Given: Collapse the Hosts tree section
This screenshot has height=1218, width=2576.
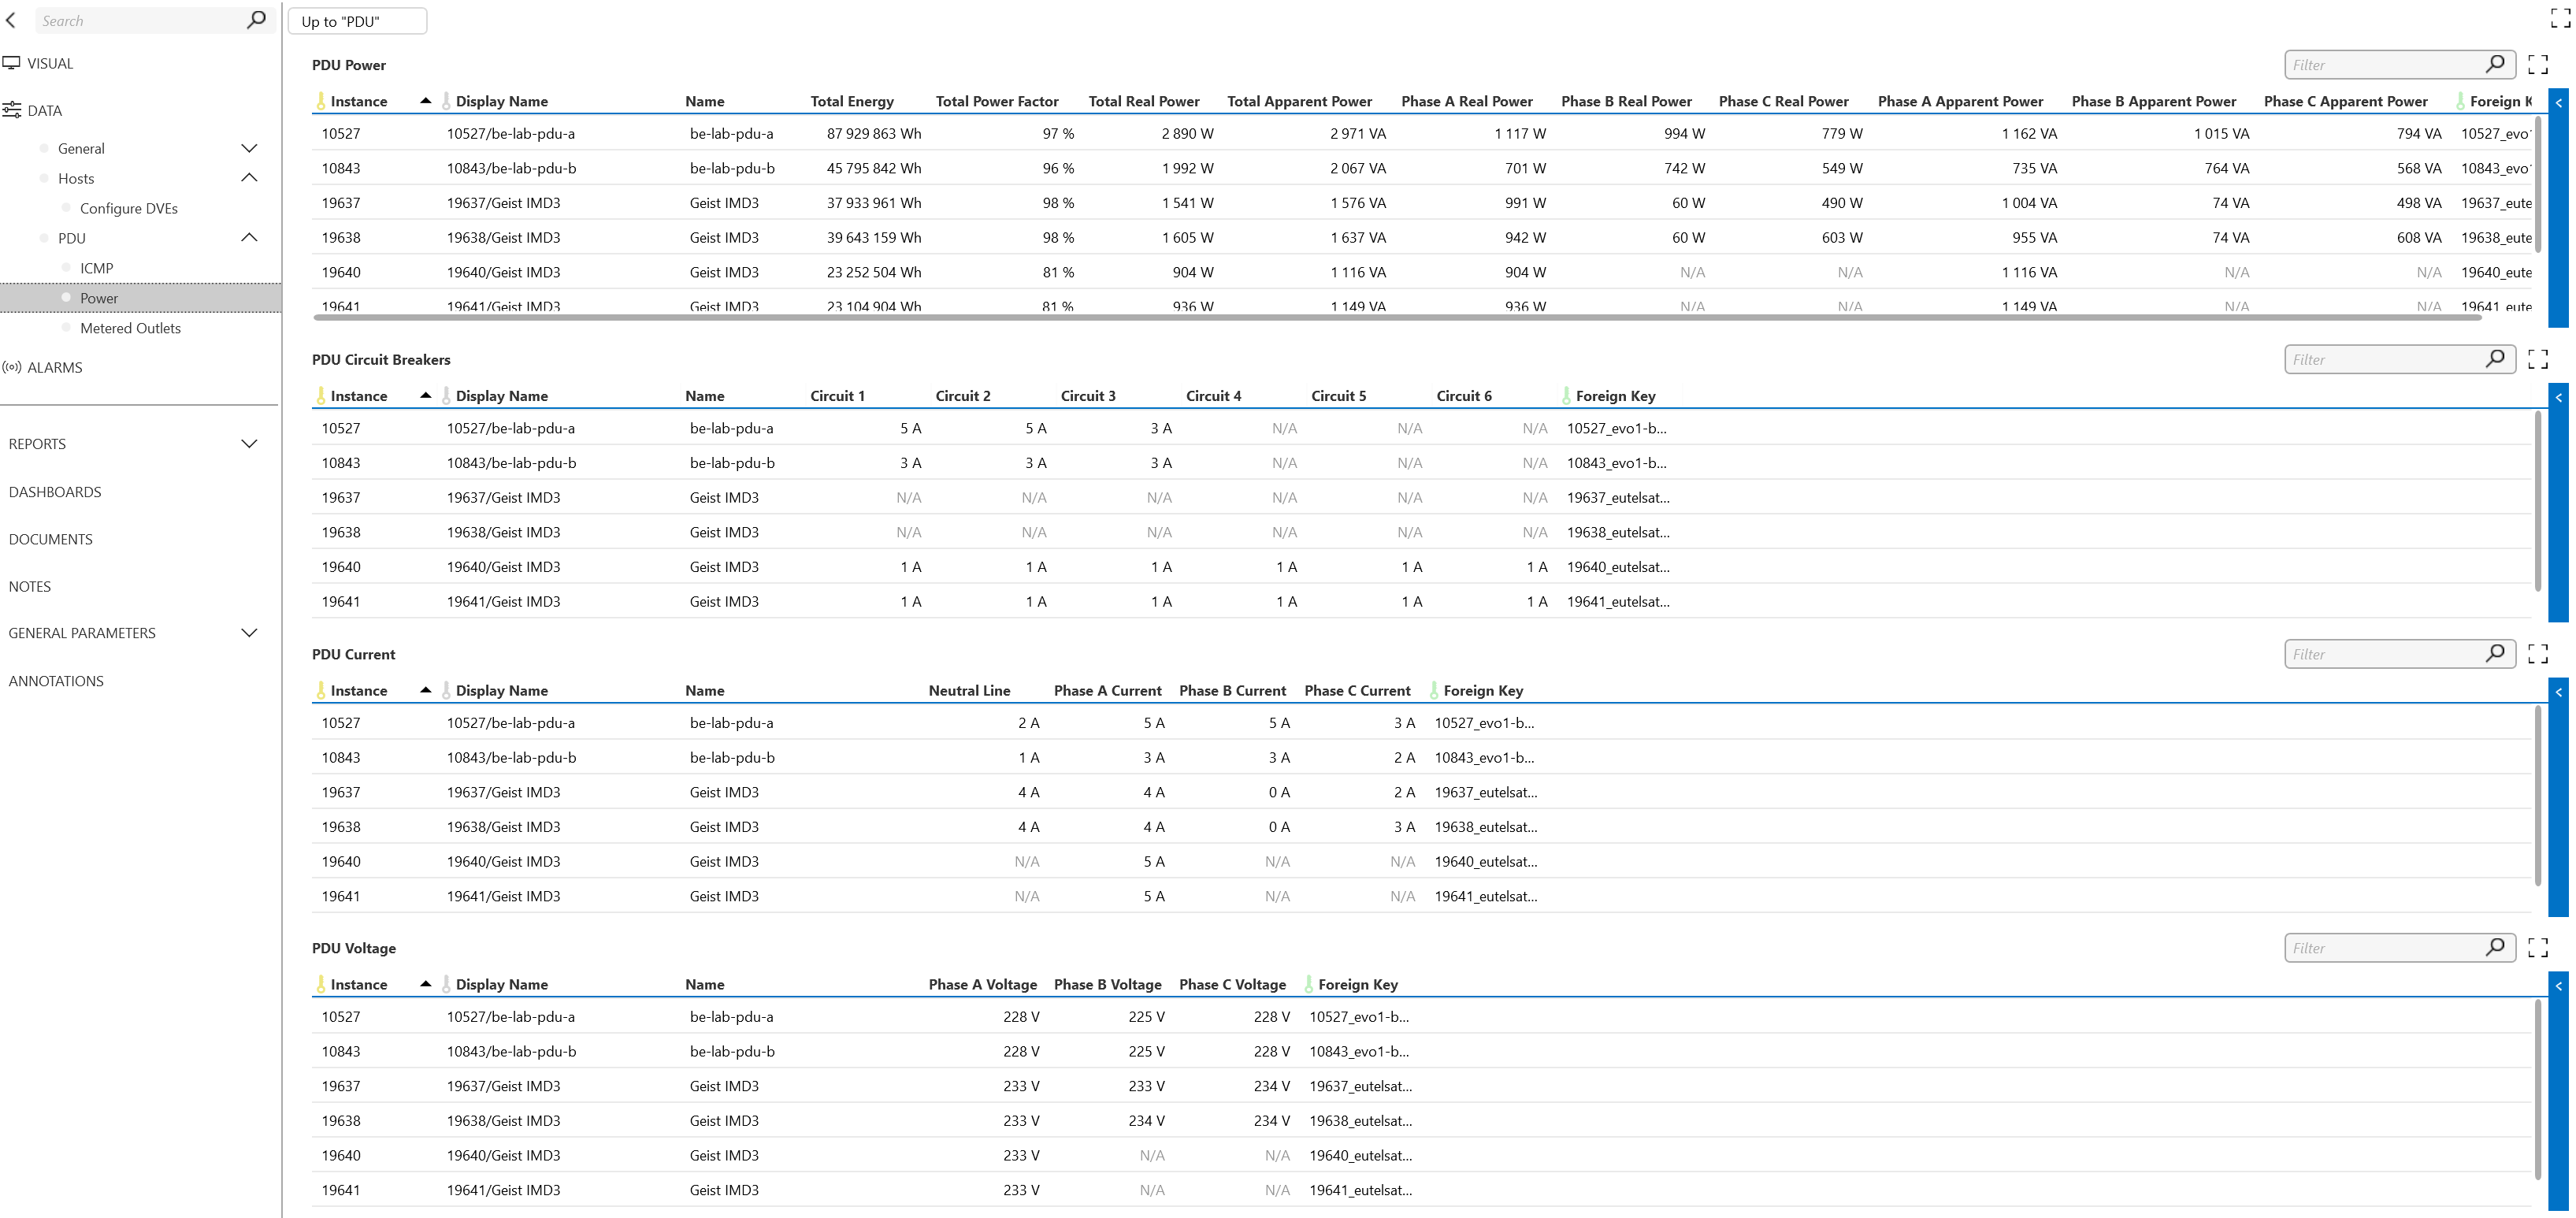Looking at the screenshot, I should click(x=249, y=178).
